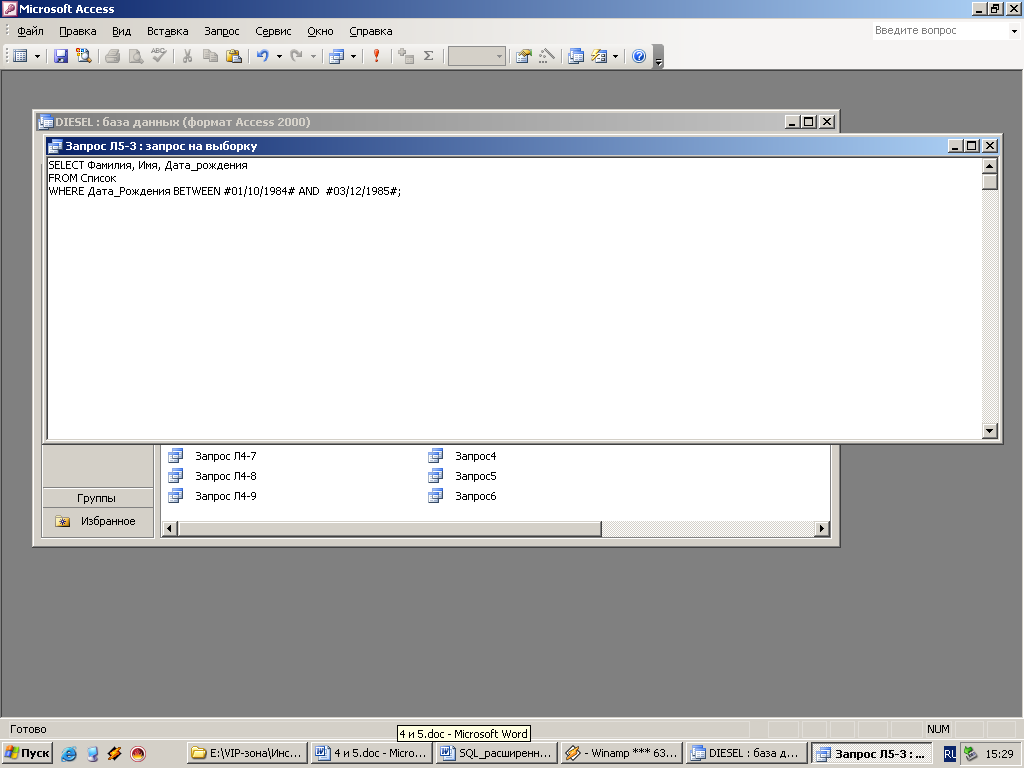The height and width of the screenshot is (768, 1024).
Task: Click the Copy toolbar icon
Action: coord(210,56)
